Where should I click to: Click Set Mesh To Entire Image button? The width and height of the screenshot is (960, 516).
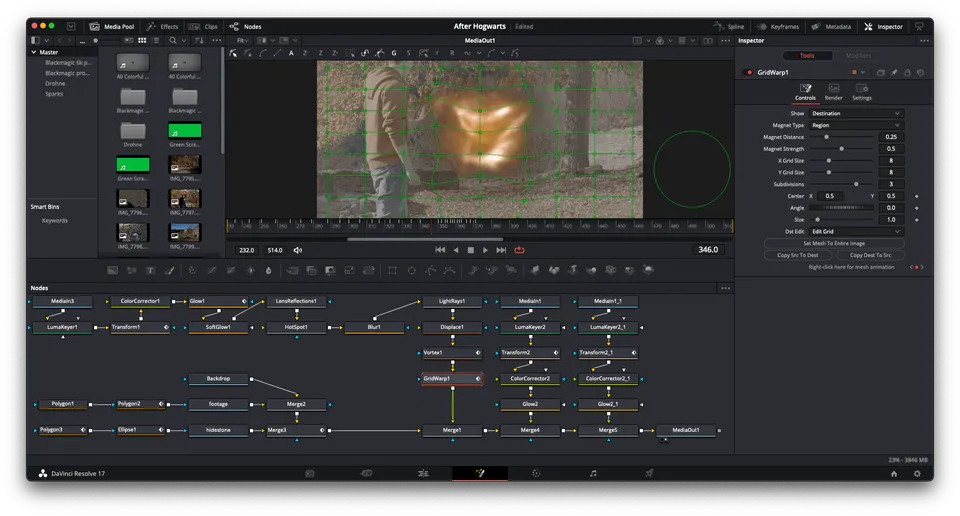[834, 243]
